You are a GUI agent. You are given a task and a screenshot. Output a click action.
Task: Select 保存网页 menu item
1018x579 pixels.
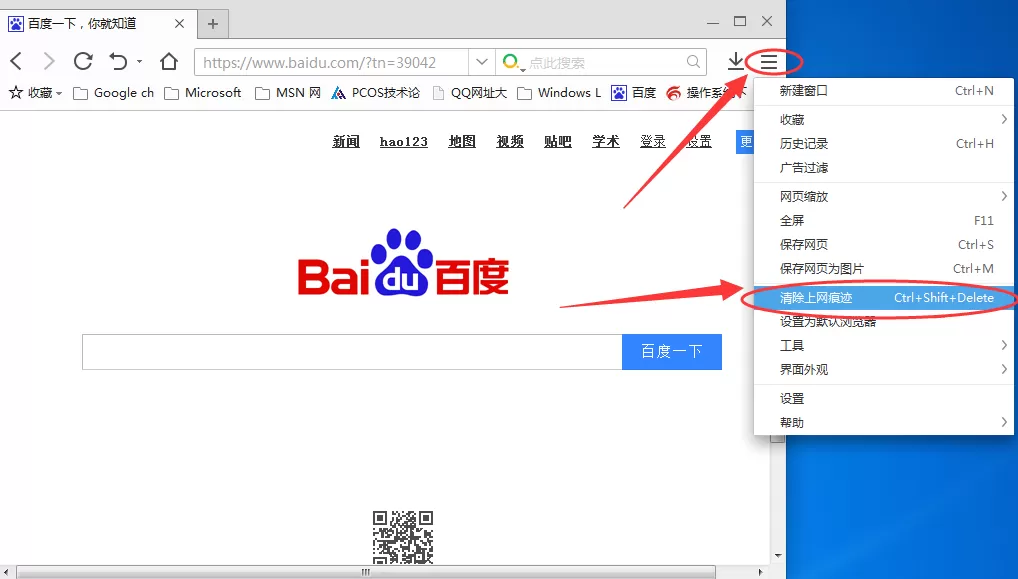point(884,244)
